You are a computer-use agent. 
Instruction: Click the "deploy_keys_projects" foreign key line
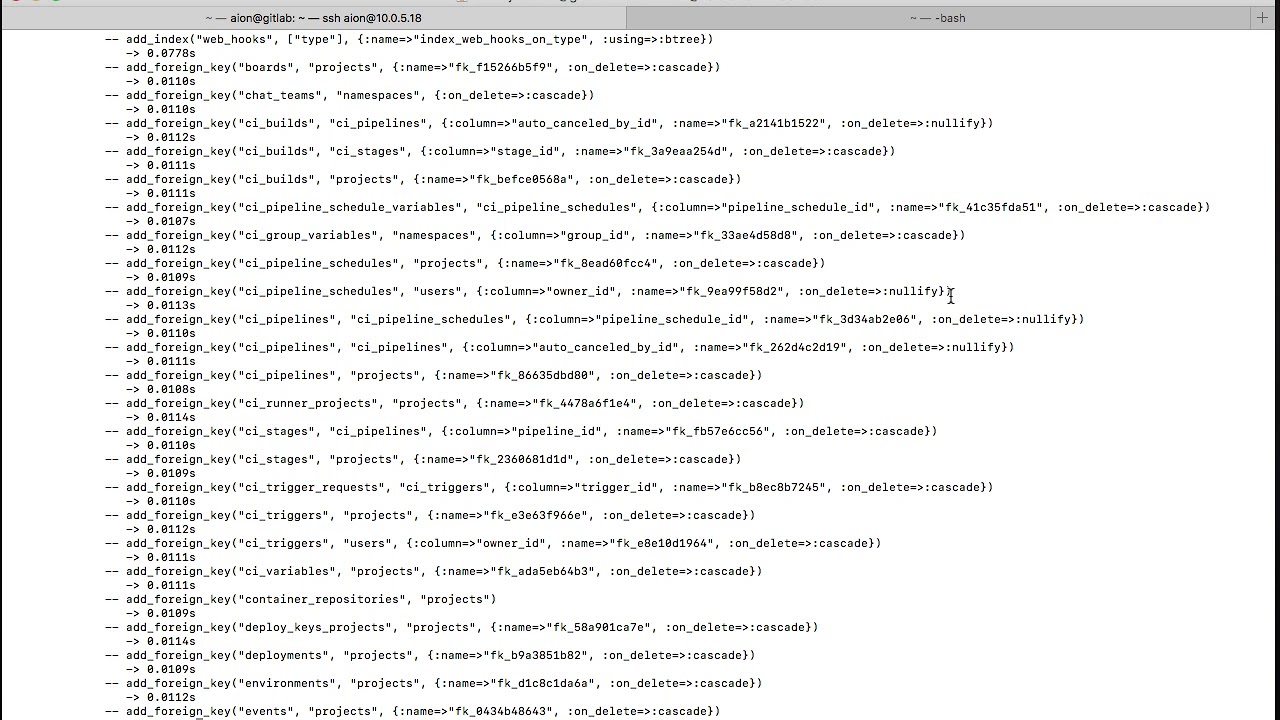tap(461, 627)
